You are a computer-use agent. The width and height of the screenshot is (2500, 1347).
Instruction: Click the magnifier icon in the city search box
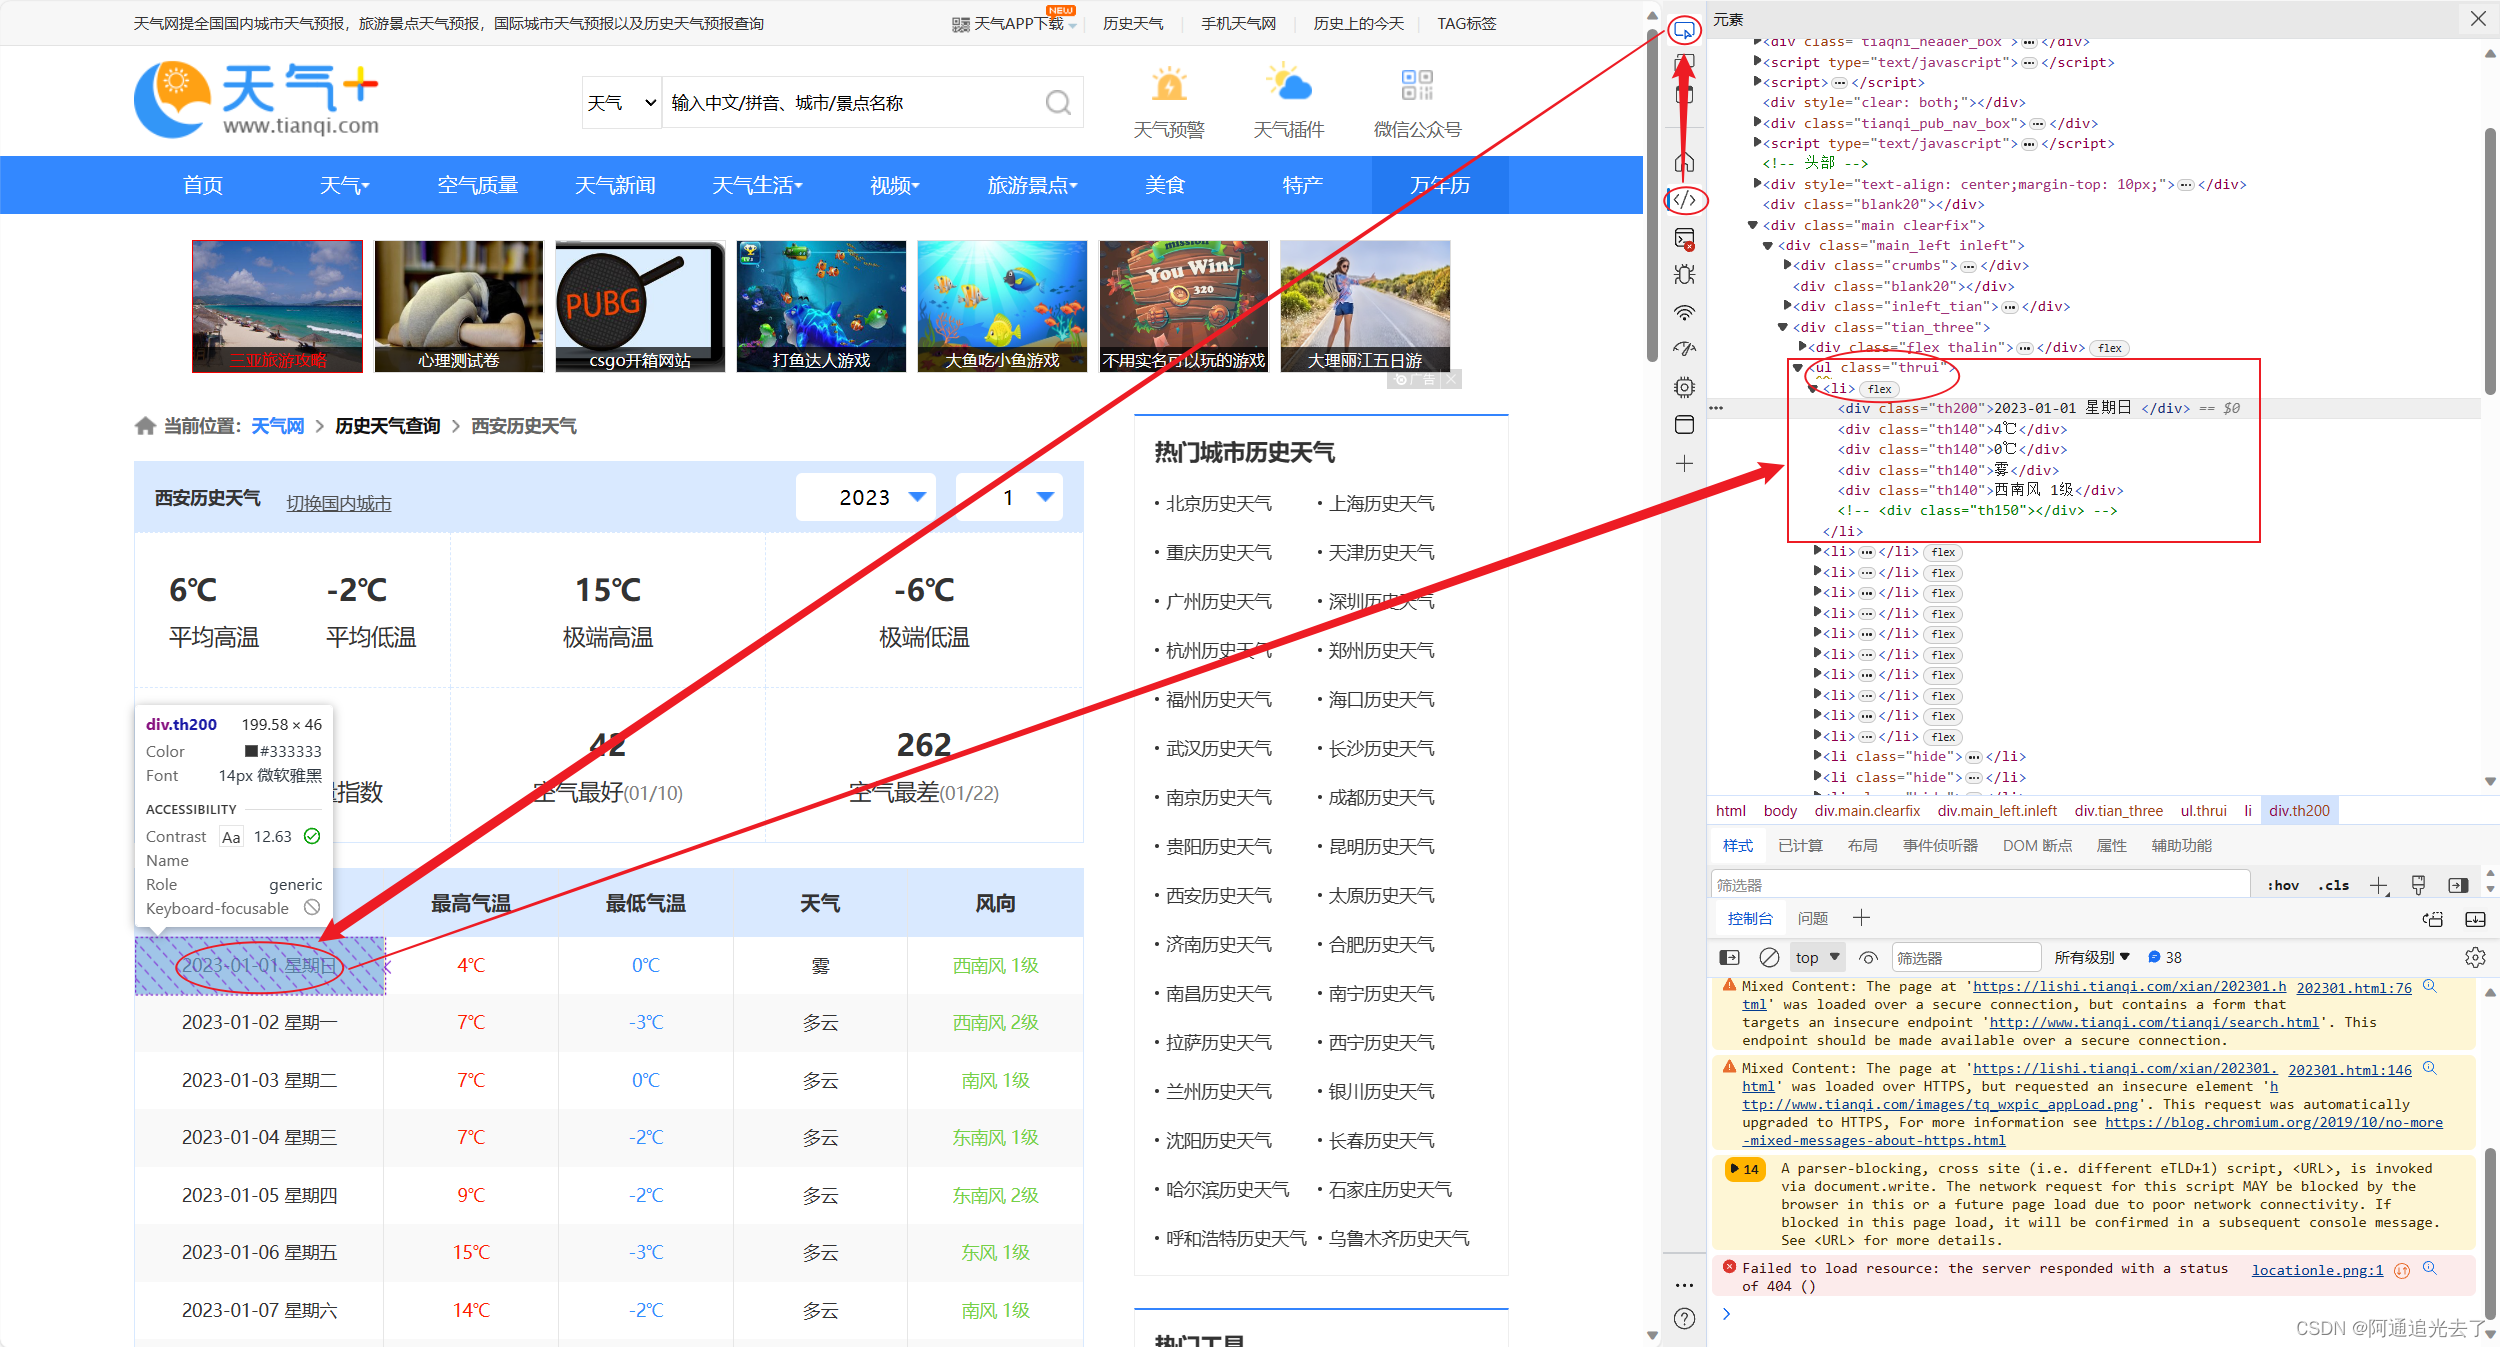tap(1057, 102)
